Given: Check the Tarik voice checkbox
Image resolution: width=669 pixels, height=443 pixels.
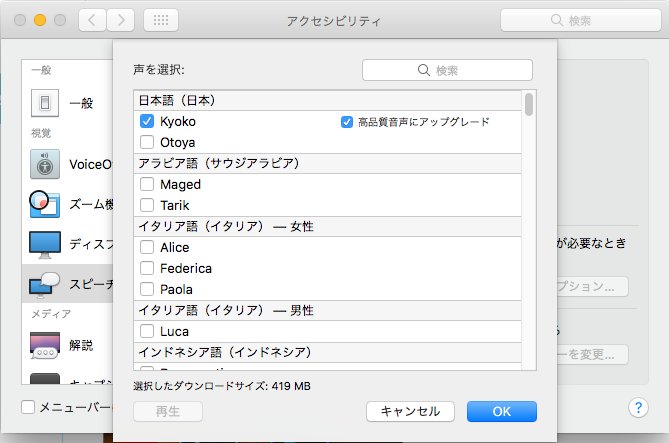Looking at the screenshot, I should point(147,205).
